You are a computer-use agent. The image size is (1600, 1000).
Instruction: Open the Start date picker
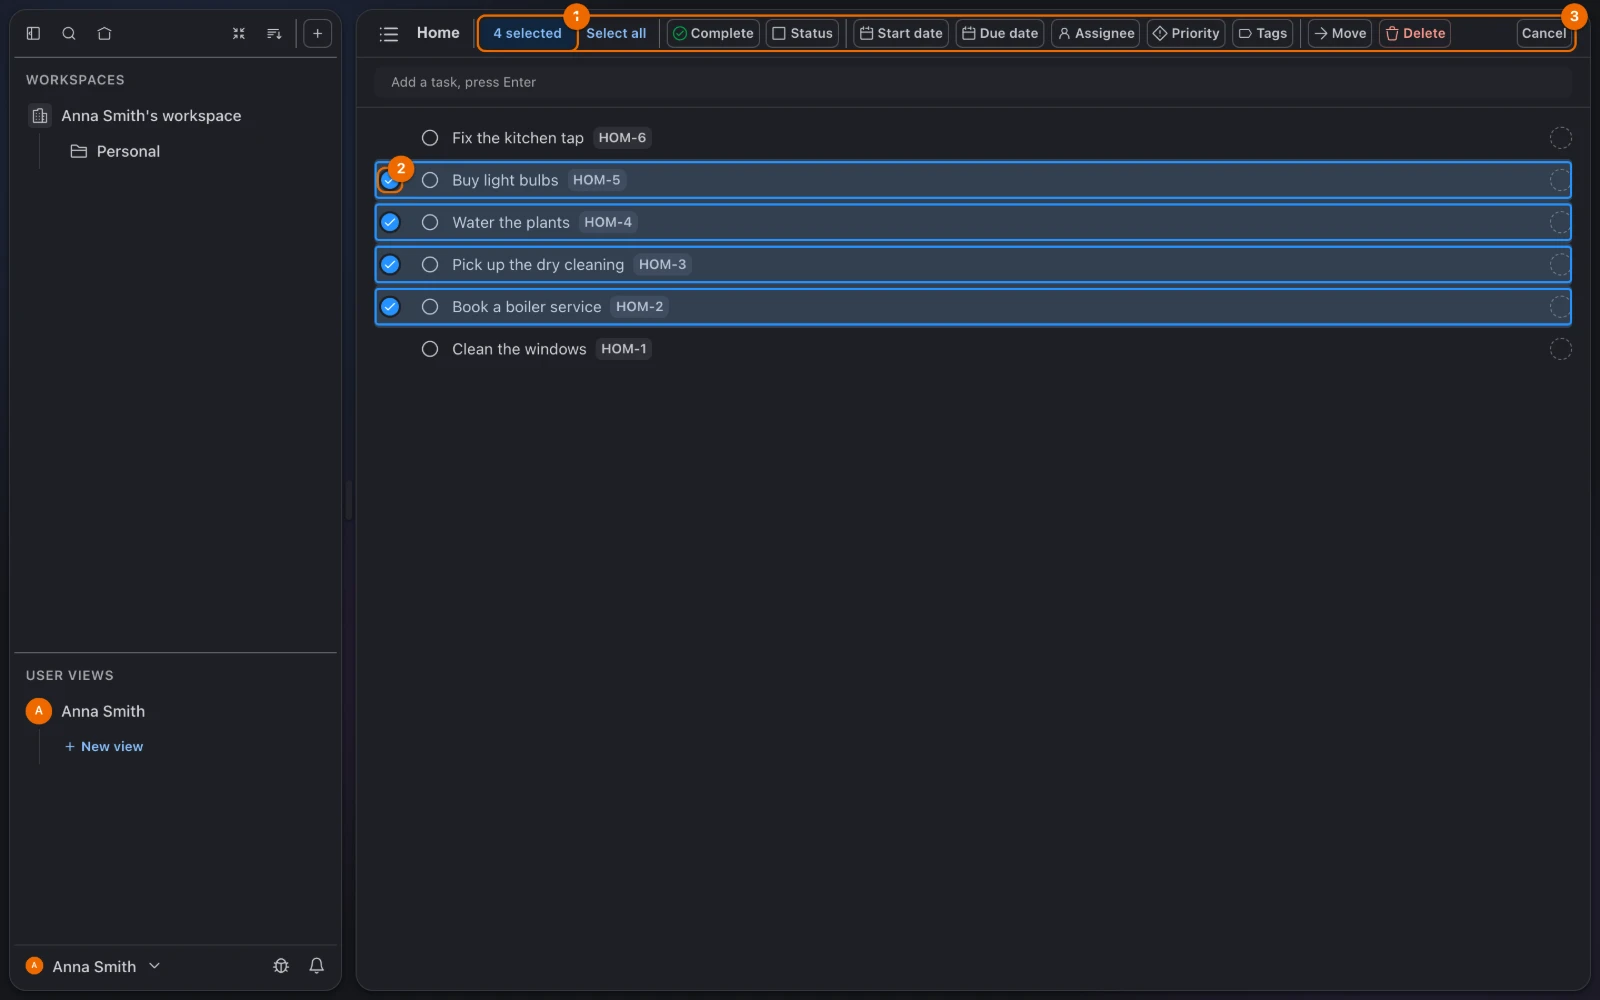point(901,33)
